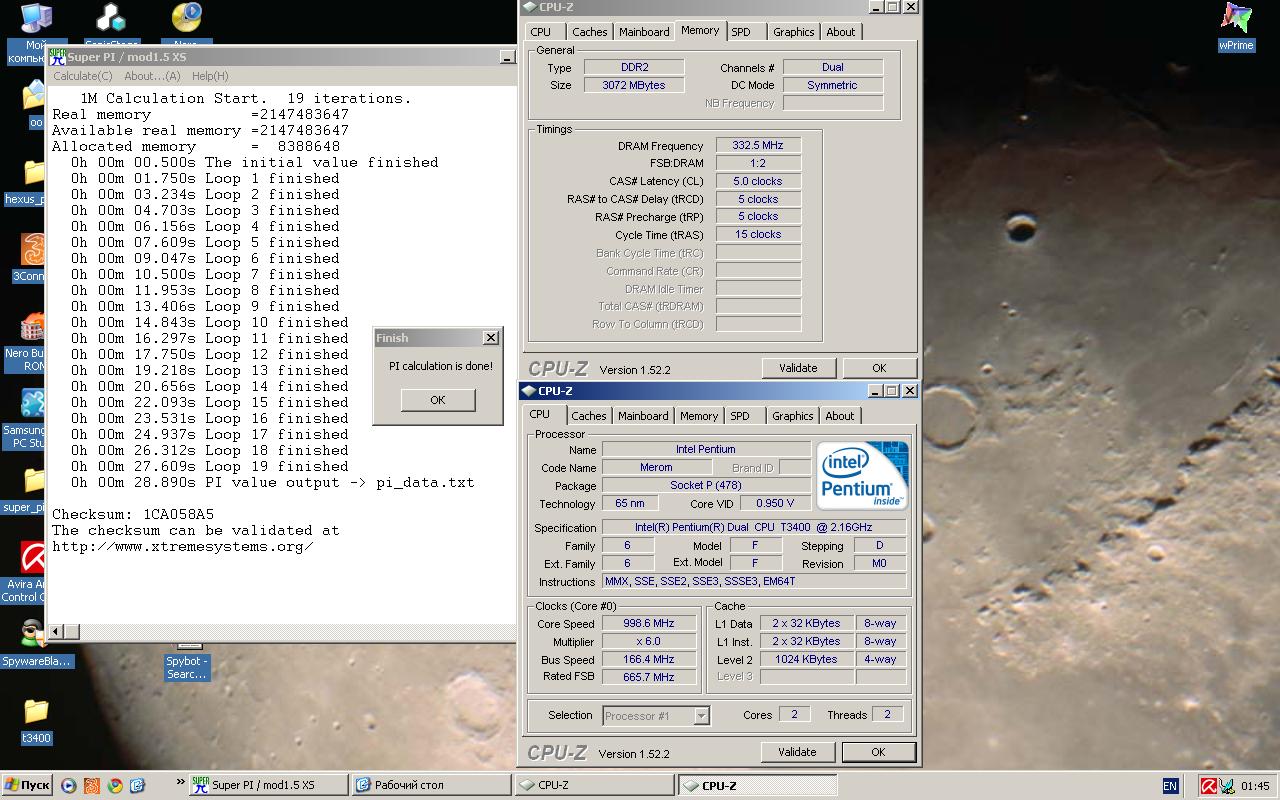Viewport: 1280px width, 800px height.
Task: Click the Level 2 cache 1024 KBytes field
Action: click(x=806, y=659)
